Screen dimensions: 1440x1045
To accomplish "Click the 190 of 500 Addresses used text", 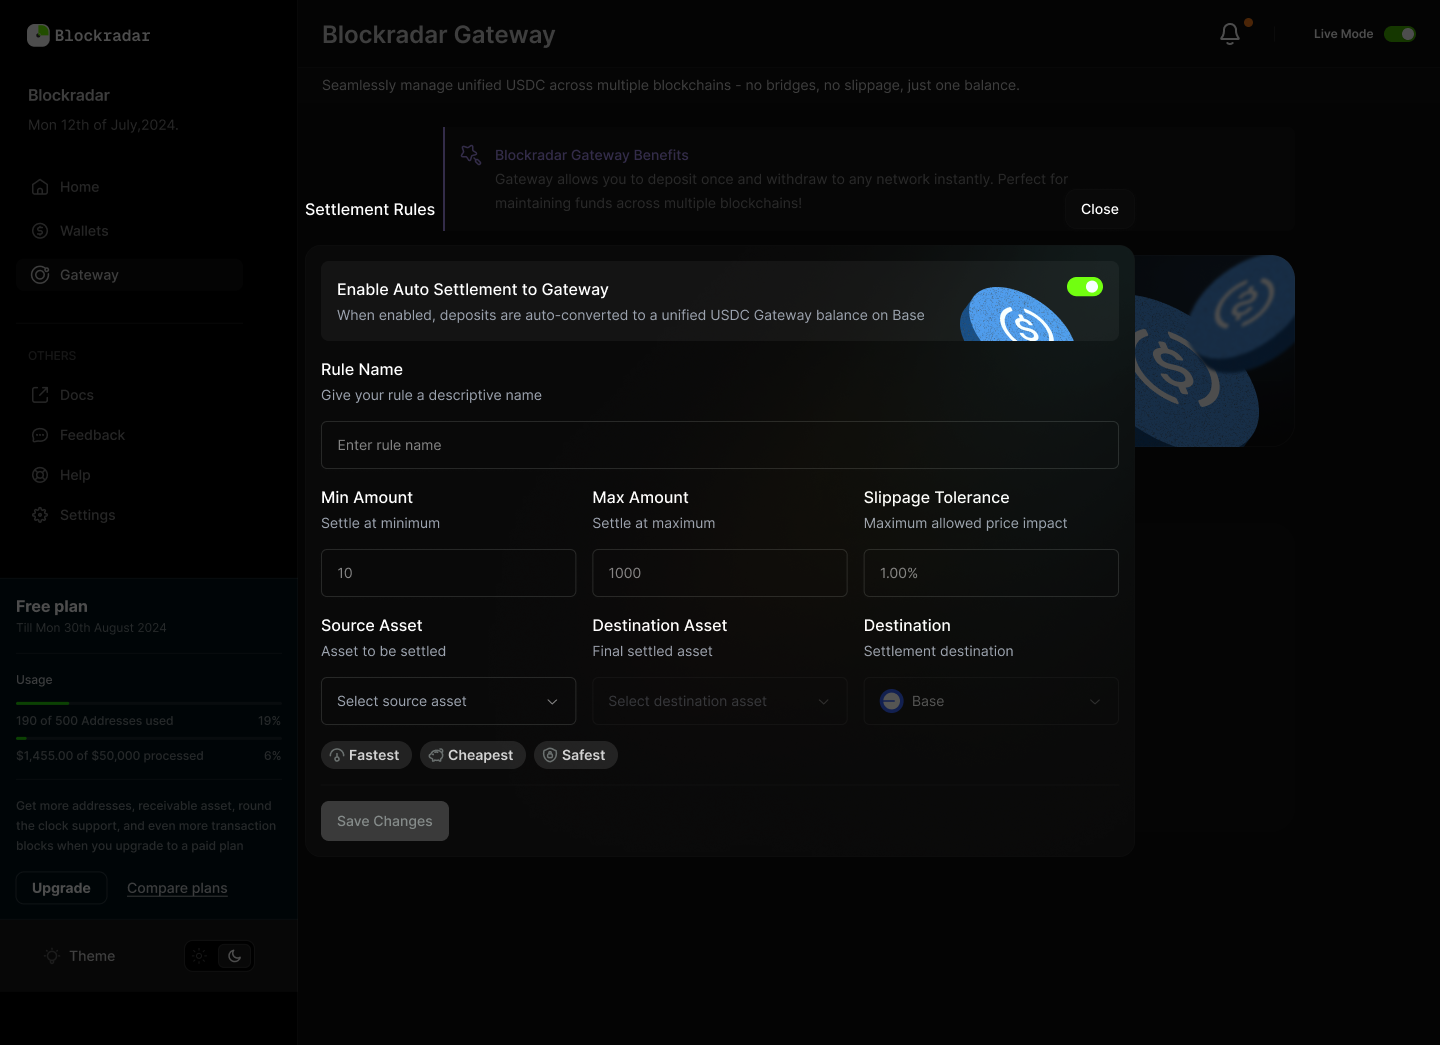I will point(95,721).
